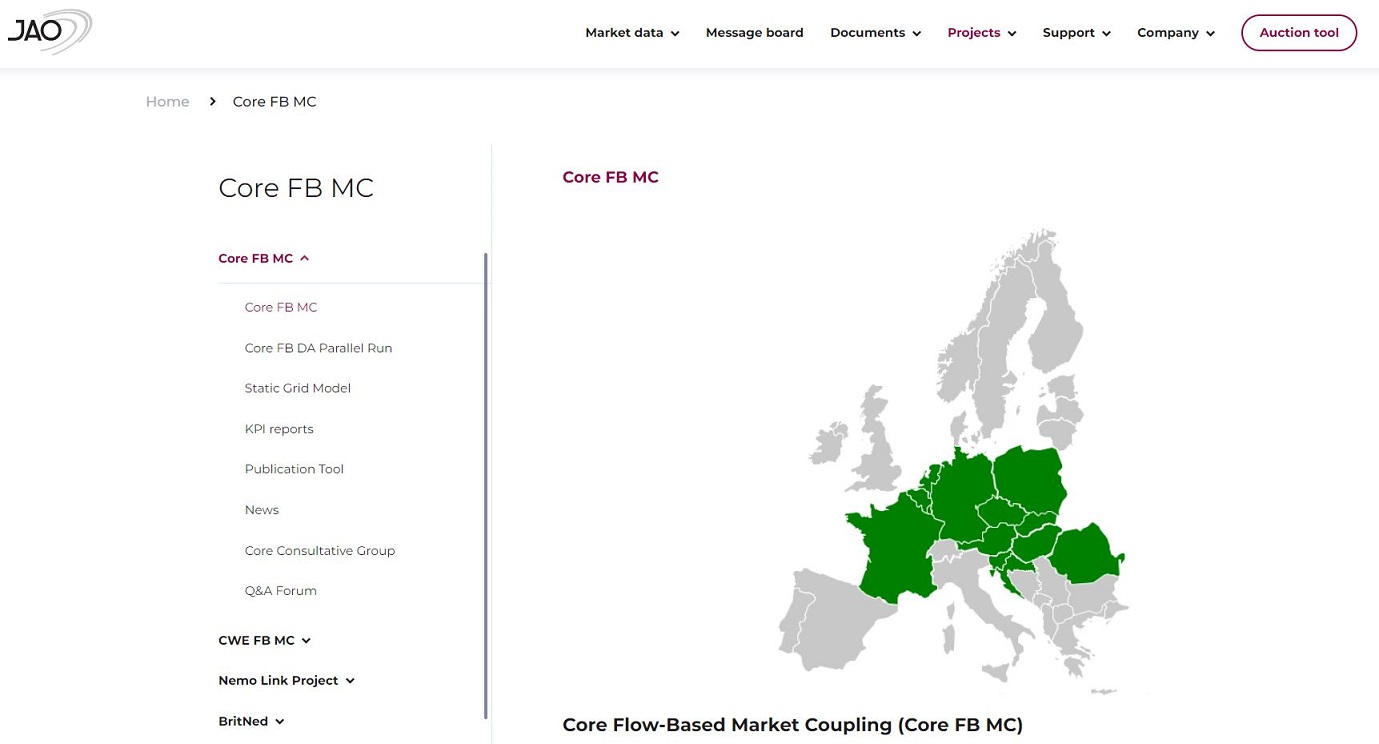Click the Core Flow-Based Market Coupling heading
This screenshot has height=744, width=1379.
coord(793,725)
